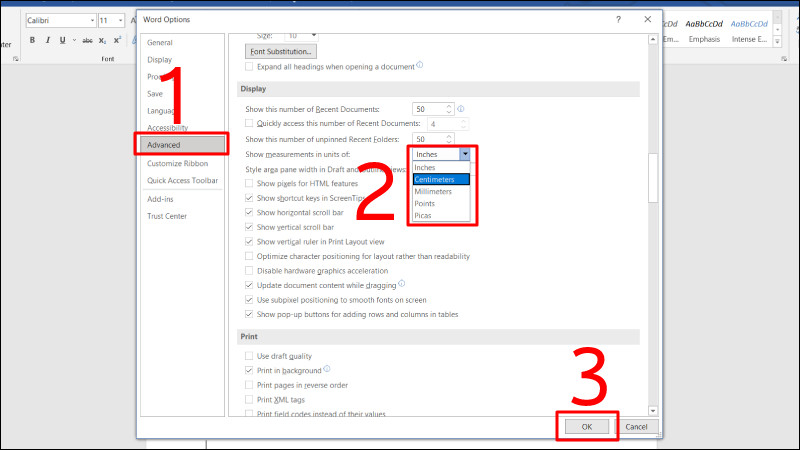Screen dimensions: 800x450
Task: Enable Show pixels for HTML features
Action: (x=249, y=184)
